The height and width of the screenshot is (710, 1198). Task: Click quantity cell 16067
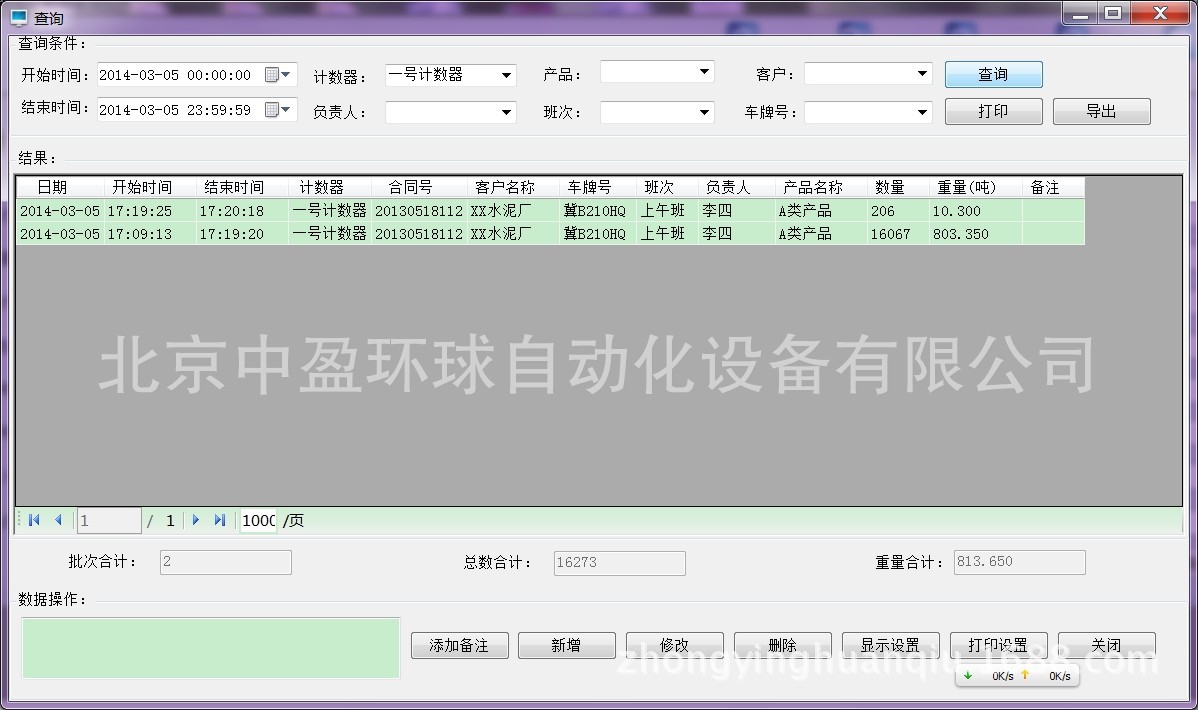898,234
